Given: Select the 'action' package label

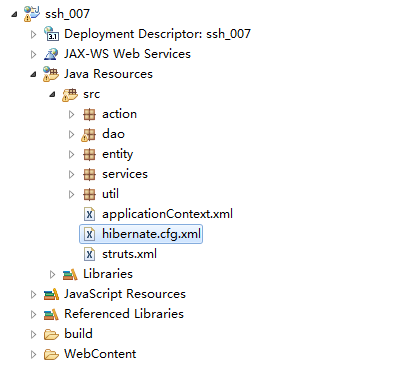Looking at the screenshot, I should click(119, 114).
